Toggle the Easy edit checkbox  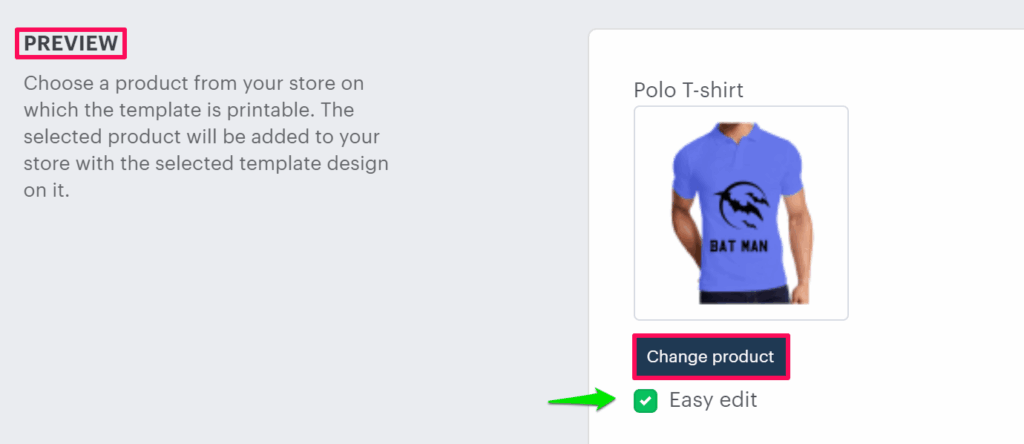pos(646,401)
